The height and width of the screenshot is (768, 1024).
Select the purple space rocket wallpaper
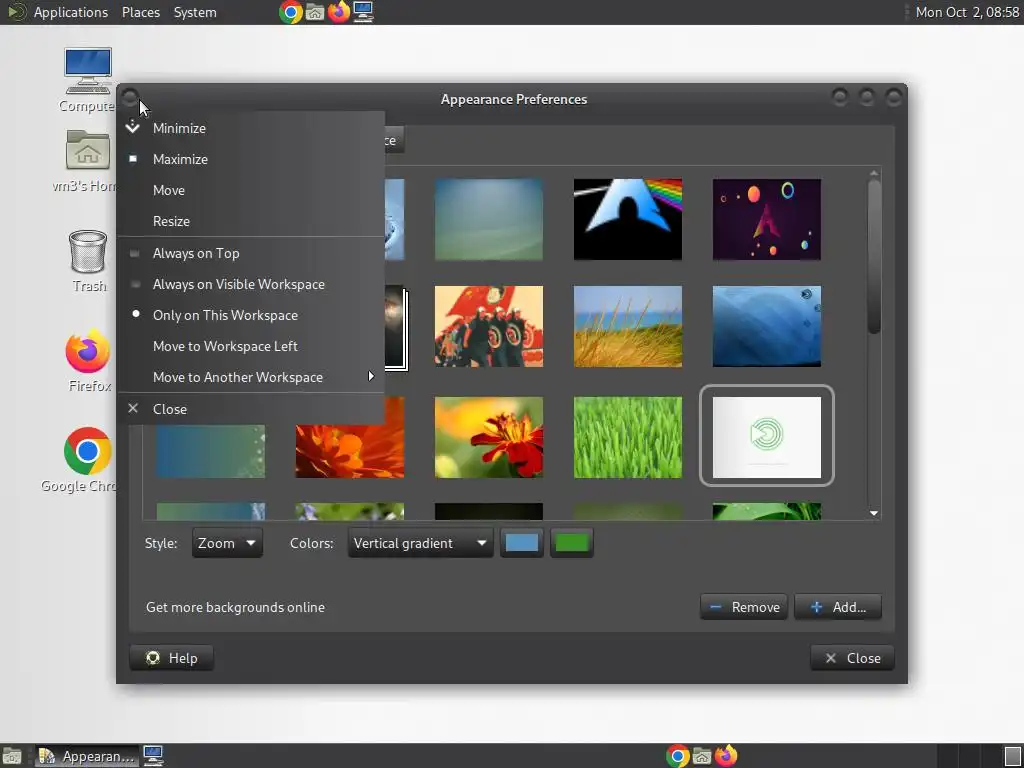click(767, 219)
